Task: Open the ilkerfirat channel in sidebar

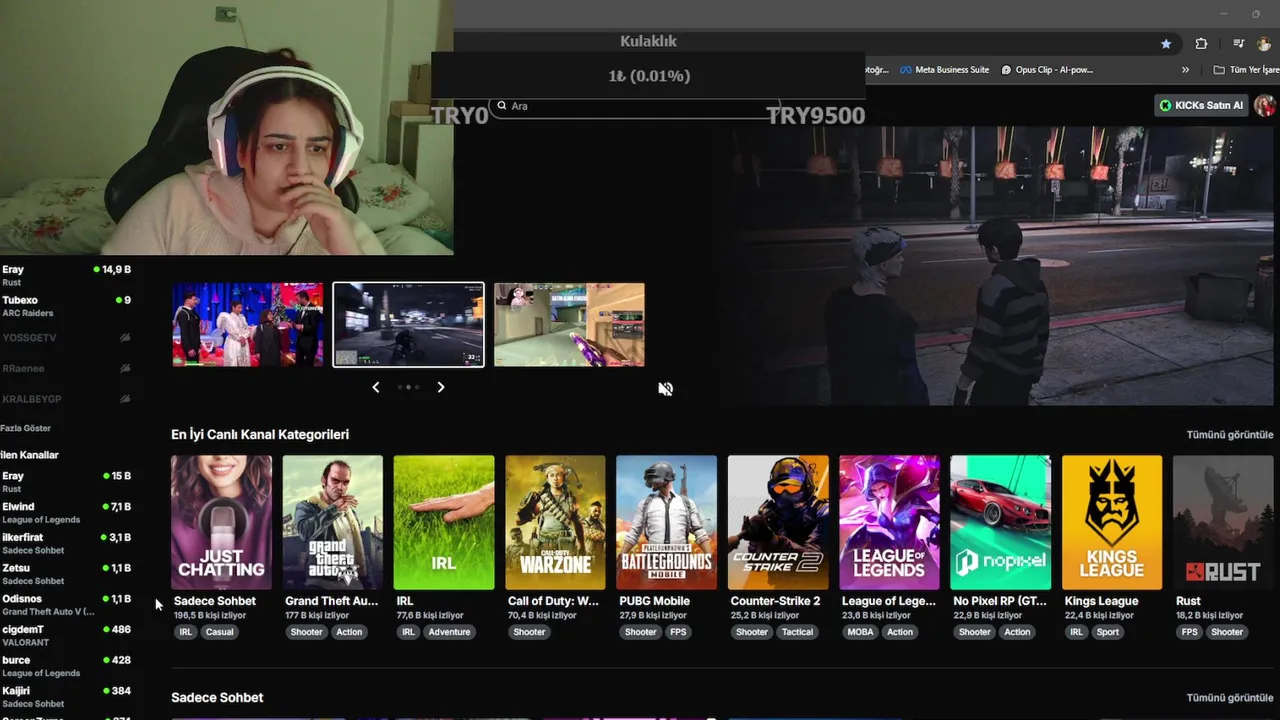Action: pos(66,543)
